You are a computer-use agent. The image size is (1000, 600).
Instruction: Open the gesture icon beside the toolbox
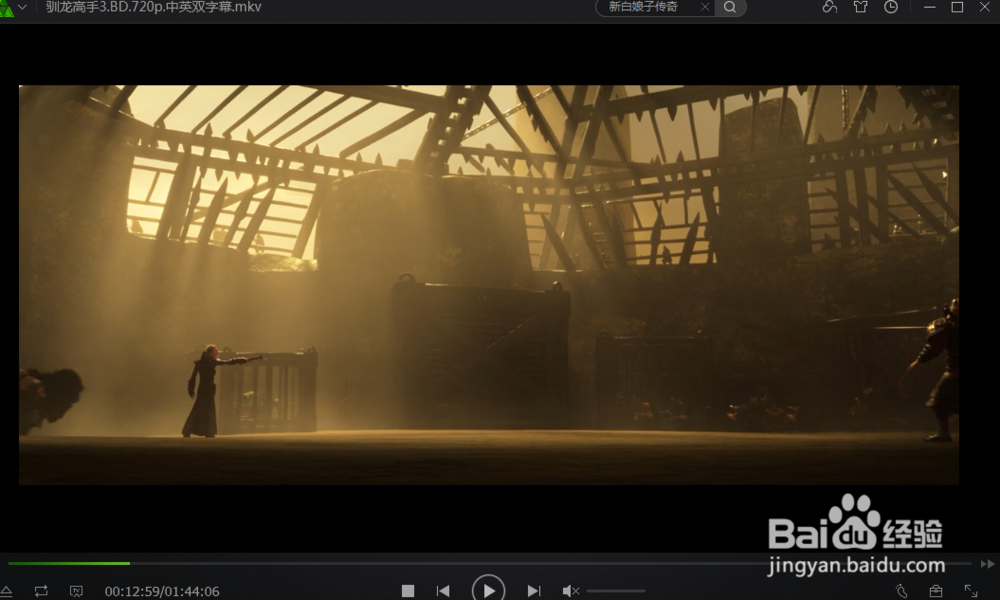coord(901,591)
